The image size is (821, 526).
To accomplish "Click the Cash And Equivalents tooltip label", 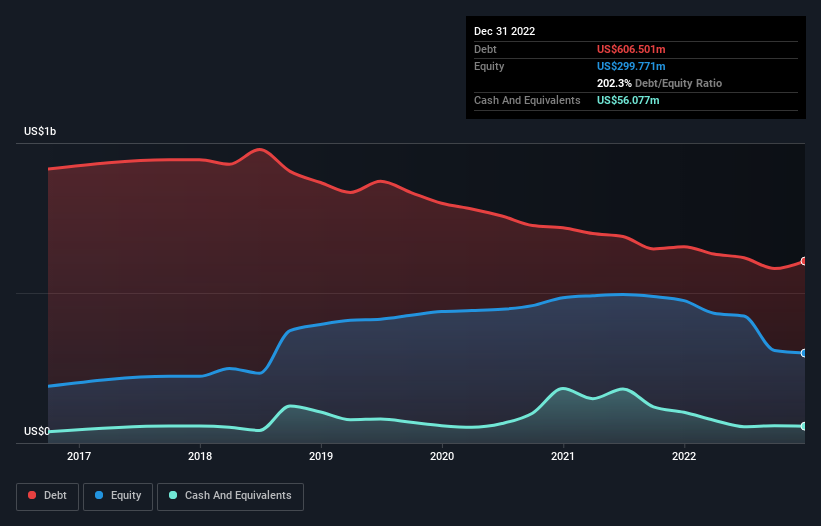I will 527,100.
